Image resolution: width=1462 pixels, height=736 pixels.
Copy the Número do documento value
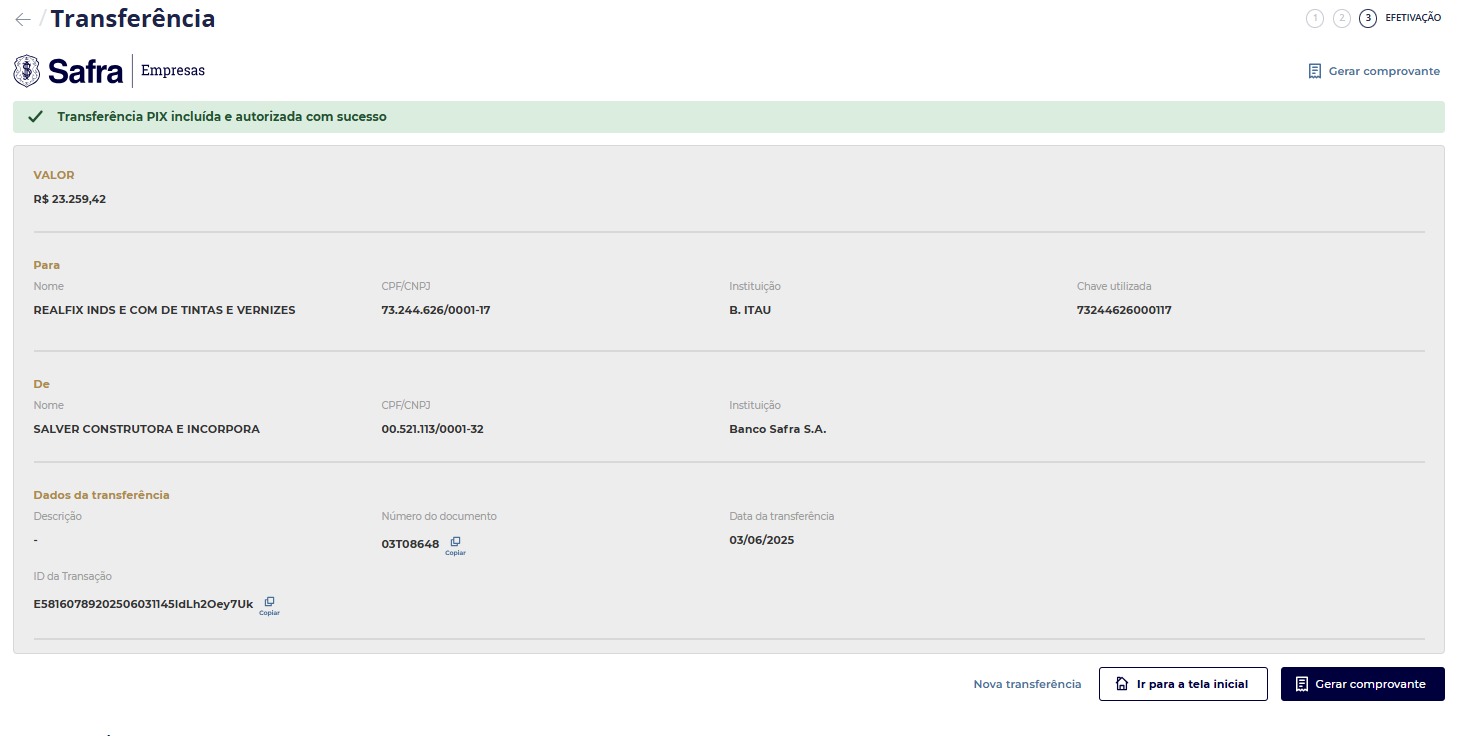point(455,543)
